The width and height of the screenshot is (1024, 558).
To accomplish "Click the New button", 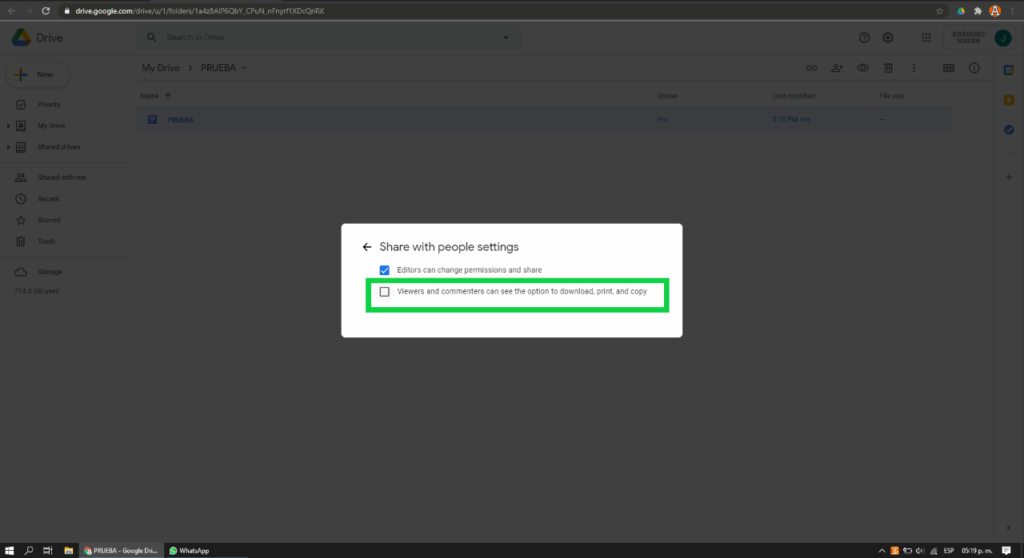I will (x=37, y=74).
